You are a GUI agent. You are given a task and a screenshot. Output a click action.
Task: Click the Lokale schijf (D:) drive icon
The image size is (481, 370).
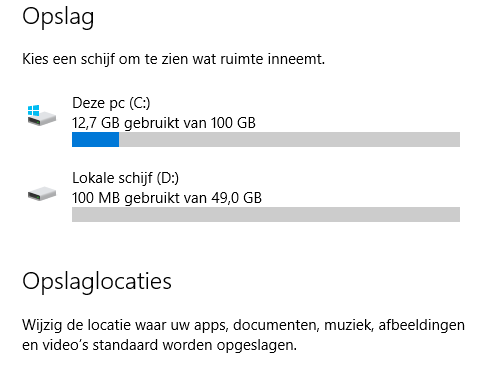tap(42, 194)
